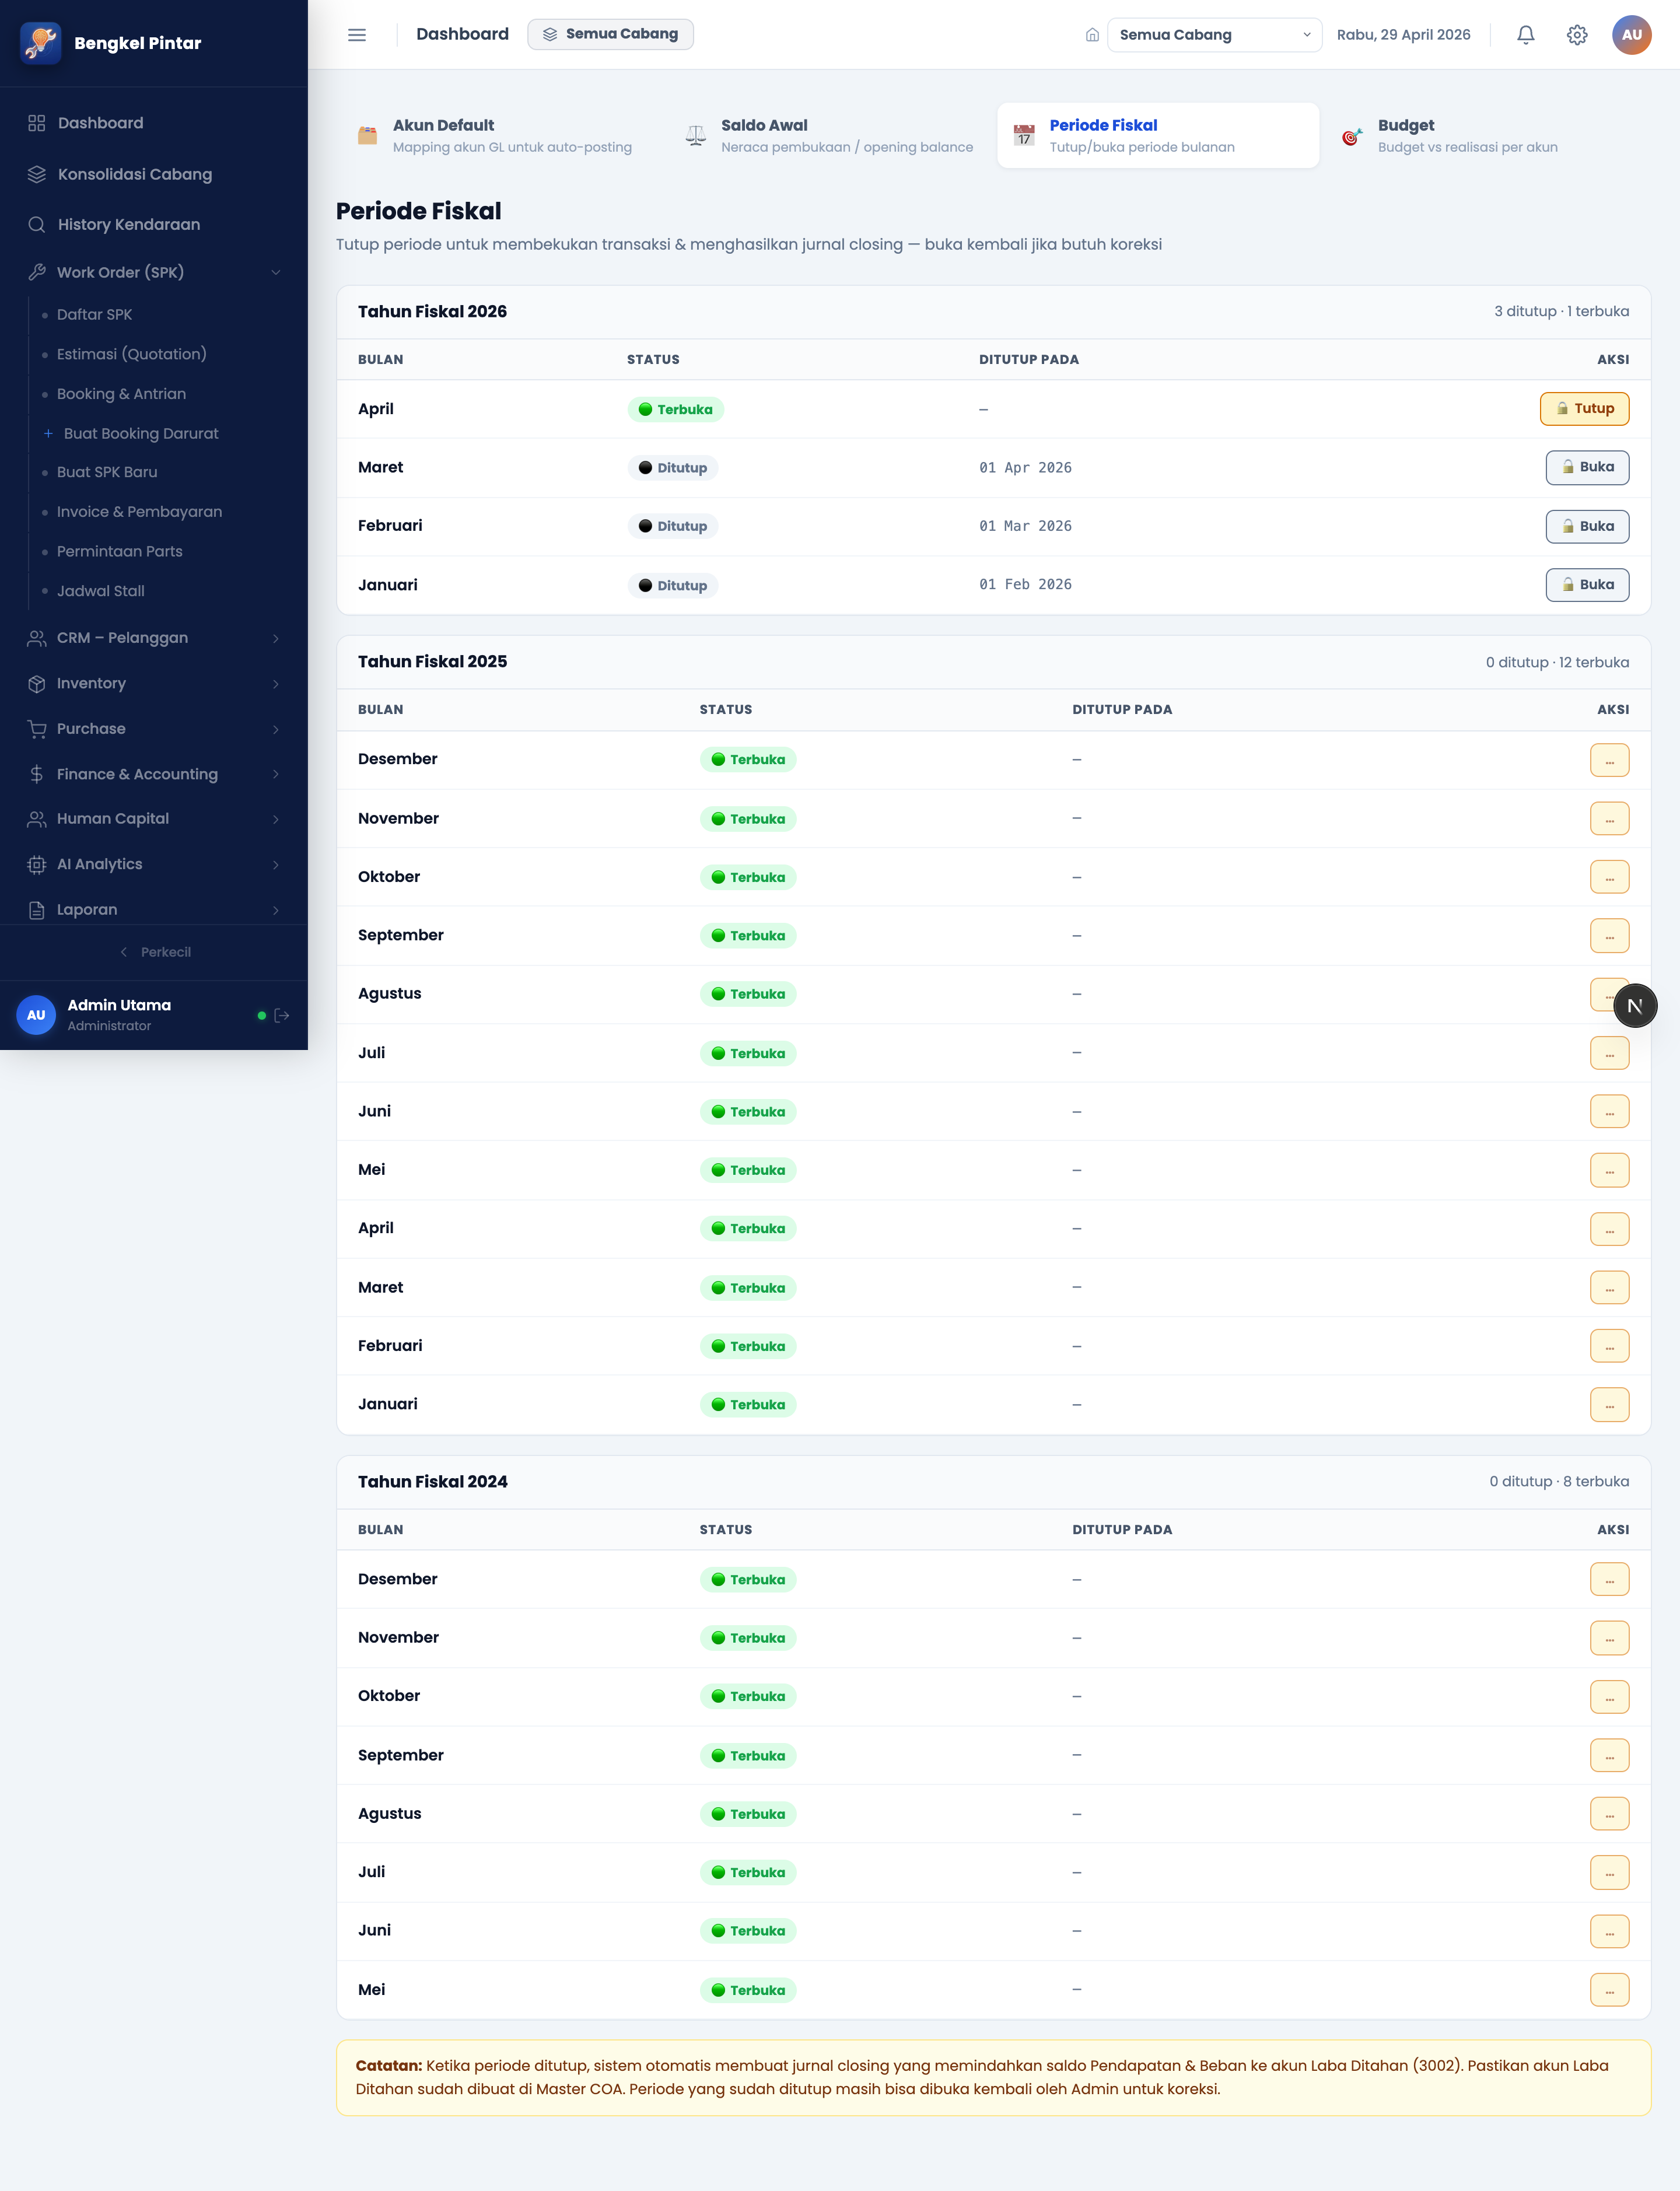The image size is (1680, 2191).
Task: Click the logout icon beside Admin Utama
Action: (282, 1015)
